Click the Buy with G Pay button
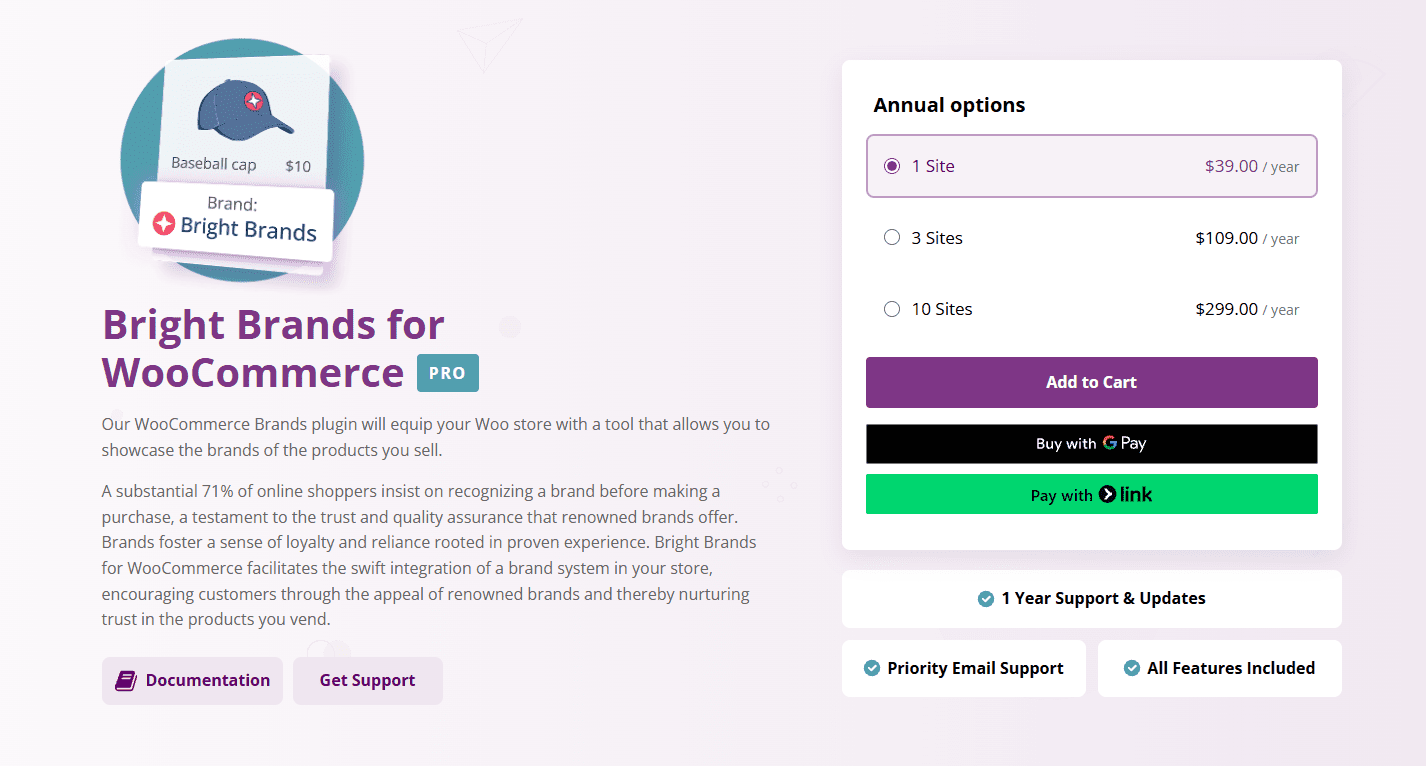1426x766 pixels. [1091, 443]
